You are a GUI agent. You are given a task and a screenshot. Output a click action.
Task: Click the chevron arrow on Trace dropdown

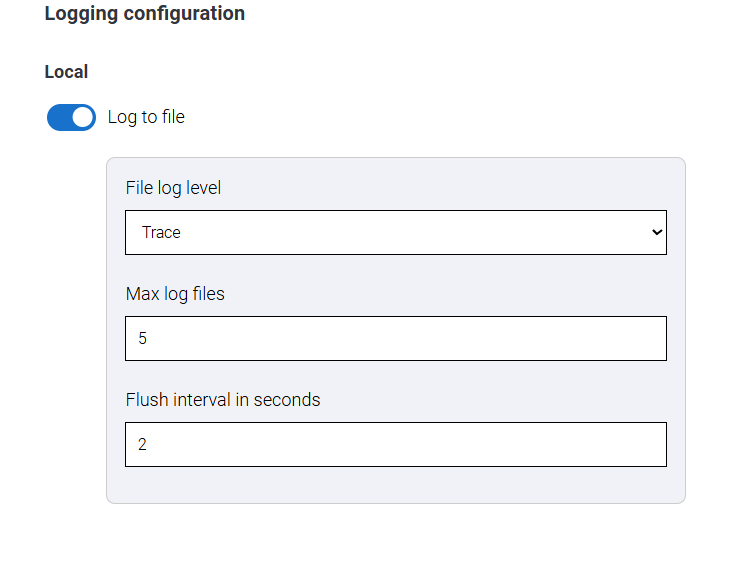[x=656, y=232]
